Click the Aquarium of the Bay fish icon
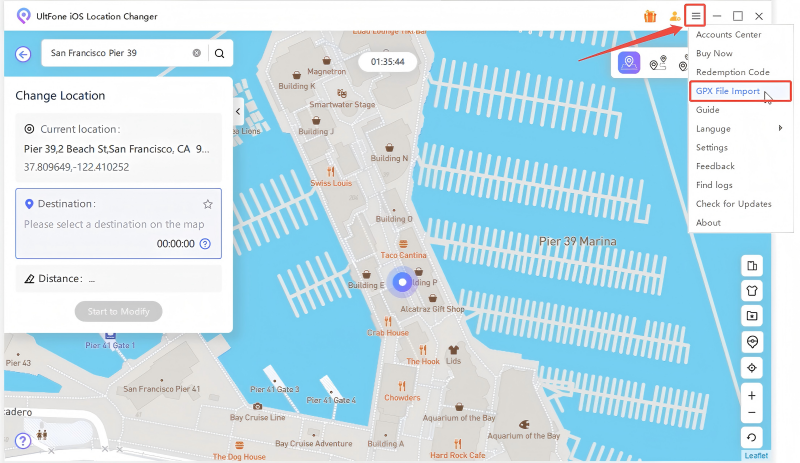This screenshot has width=800, height=463. [524, 425]
